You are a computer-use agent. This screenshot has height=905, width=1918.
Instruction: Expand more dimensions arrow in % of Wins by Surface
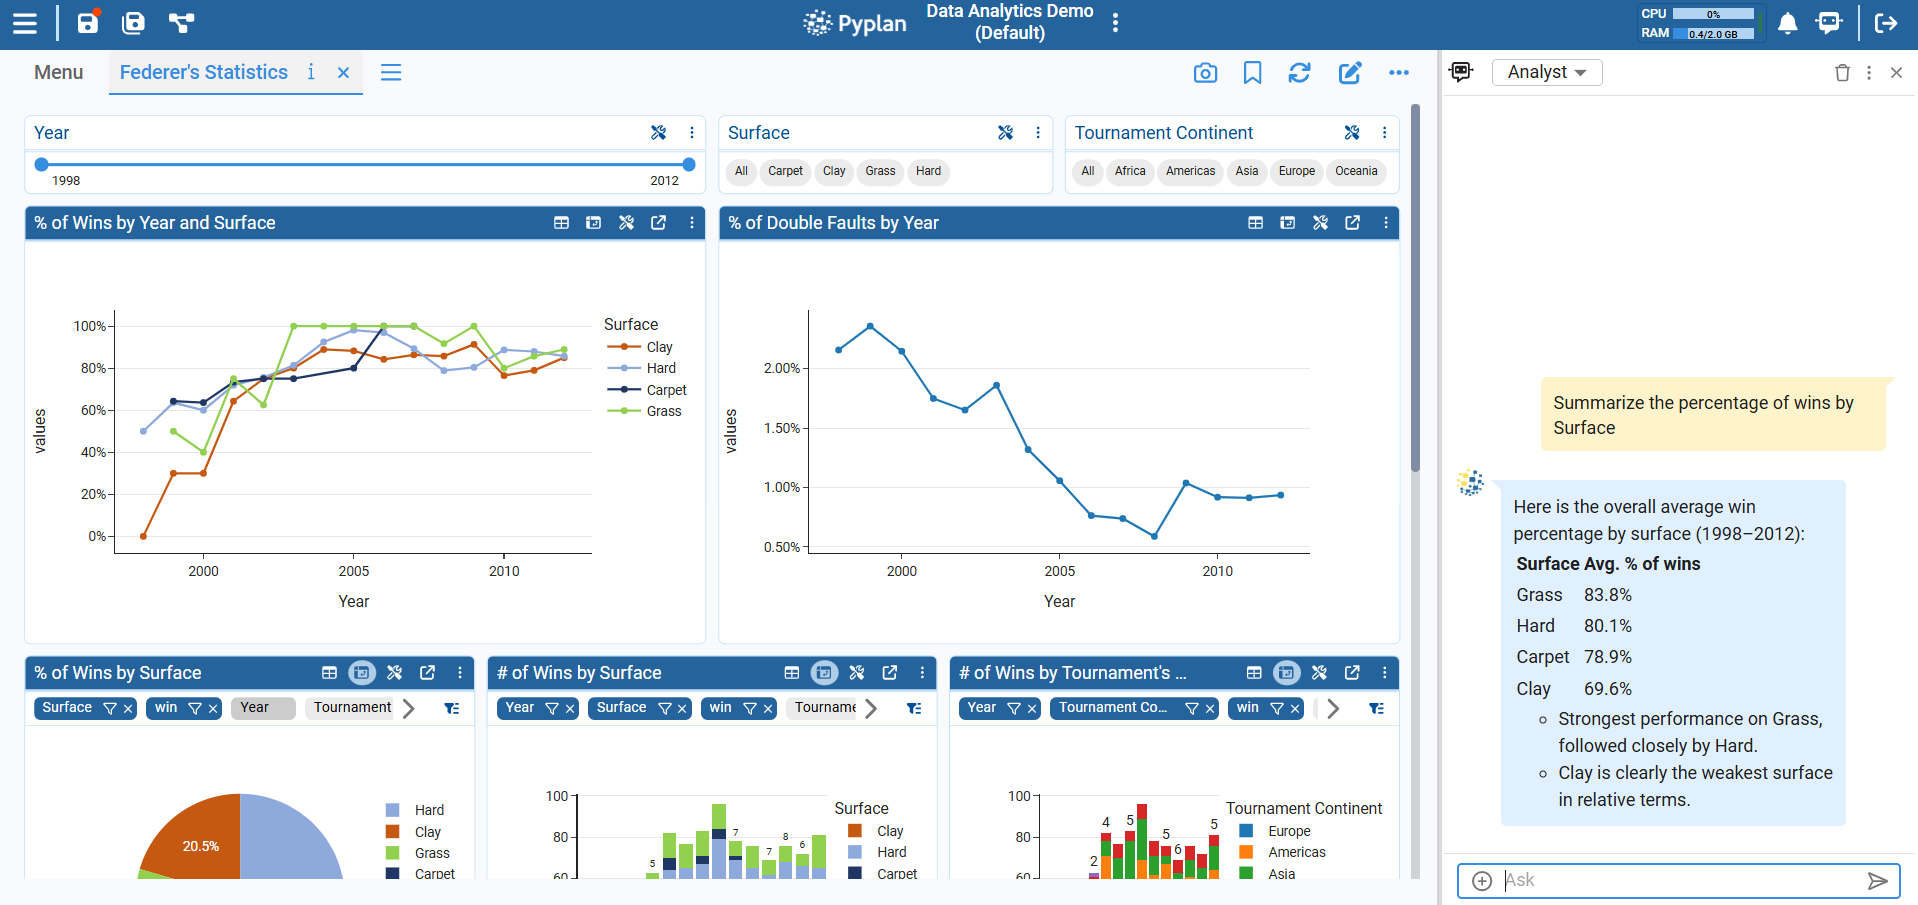click(408, 708)
